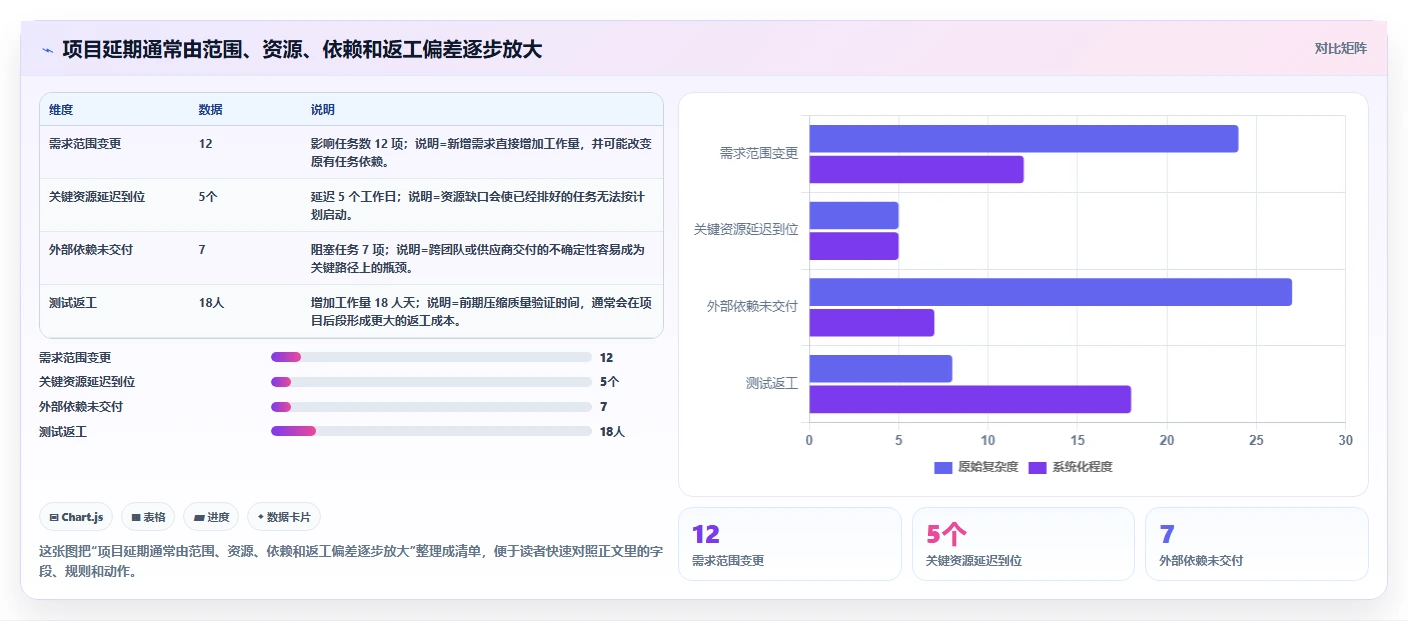This screenshot has width=1408, height=621.
Task: Click the 测试返工 progress bar
Action: 431,431
